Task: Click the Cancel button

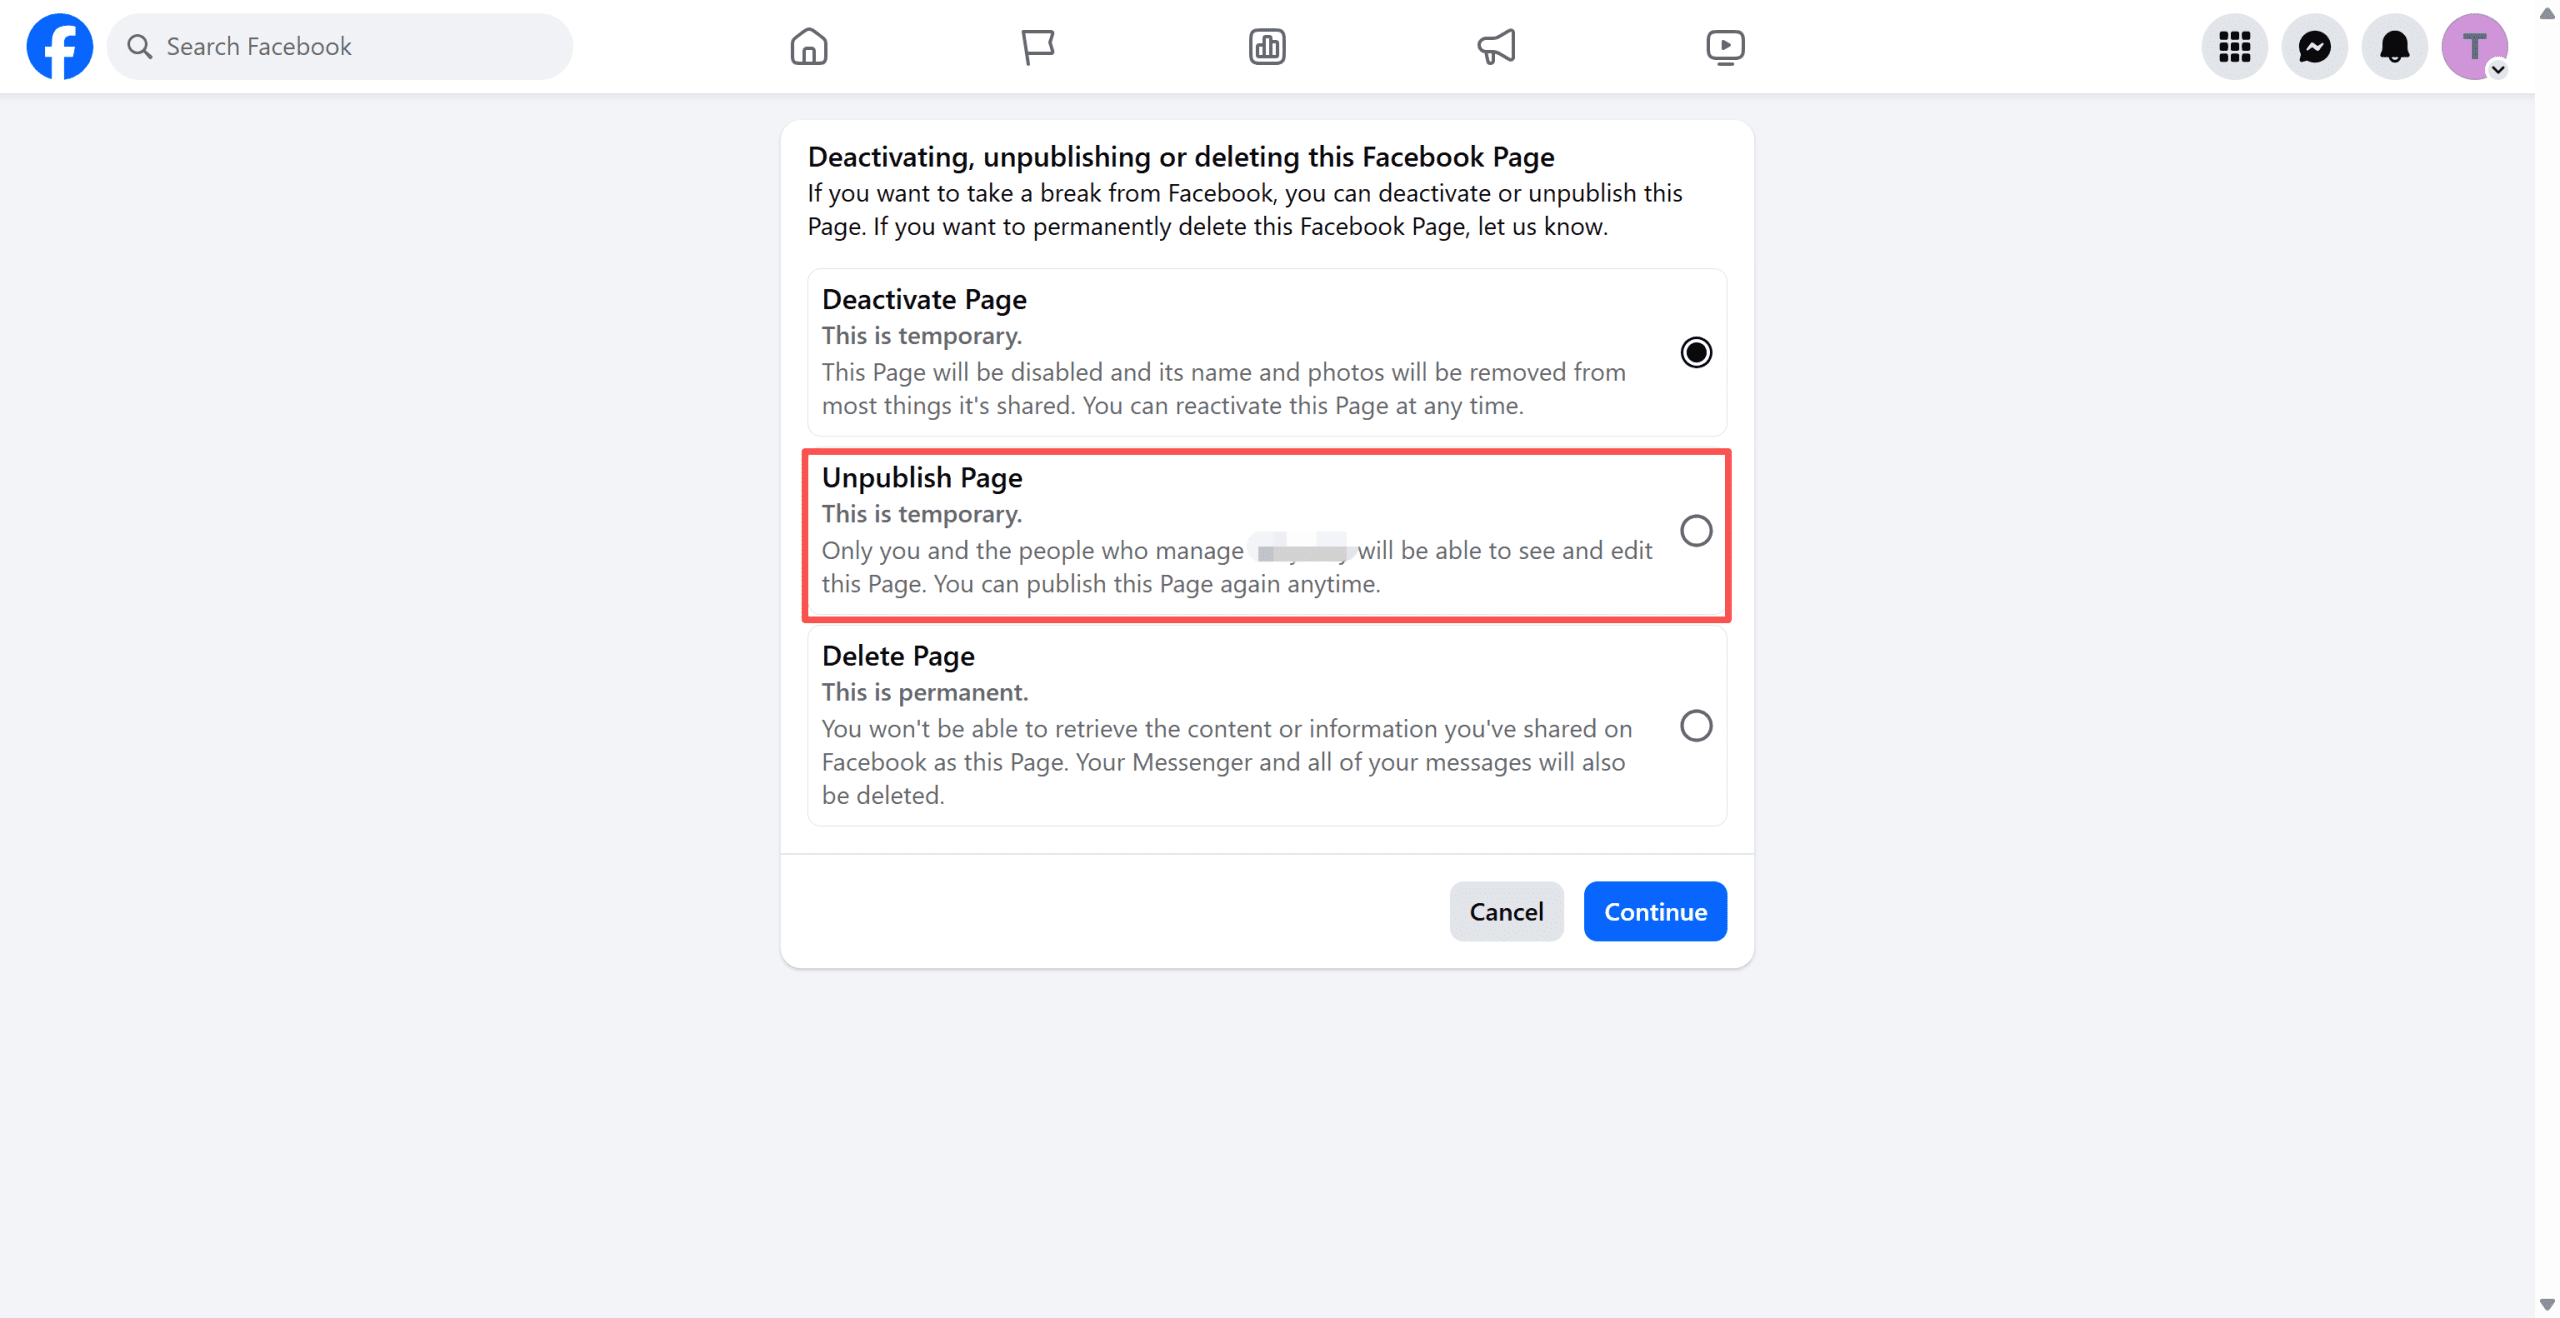Action: [1506, 911]
